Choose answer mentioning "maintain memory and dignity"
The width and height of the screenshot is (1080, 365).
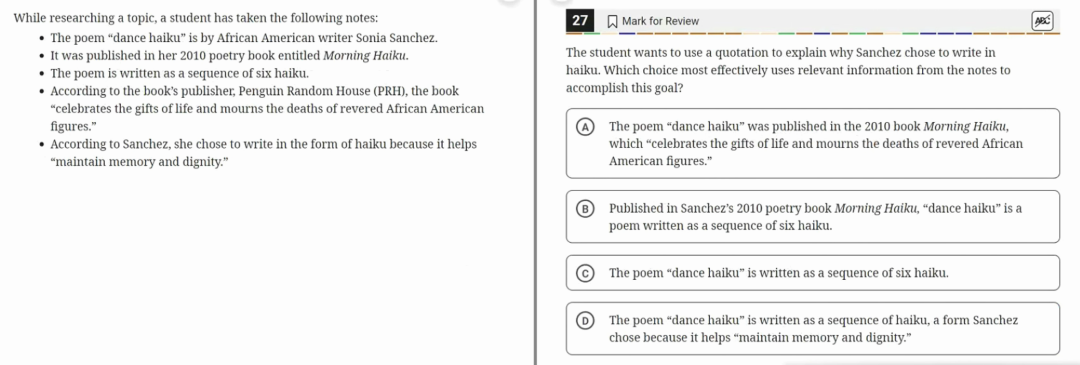point(813,328)
